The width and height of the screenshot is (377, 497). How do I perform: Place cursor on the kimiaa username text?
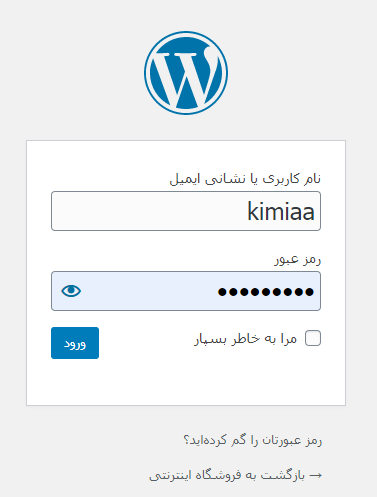tap(281, 211)
